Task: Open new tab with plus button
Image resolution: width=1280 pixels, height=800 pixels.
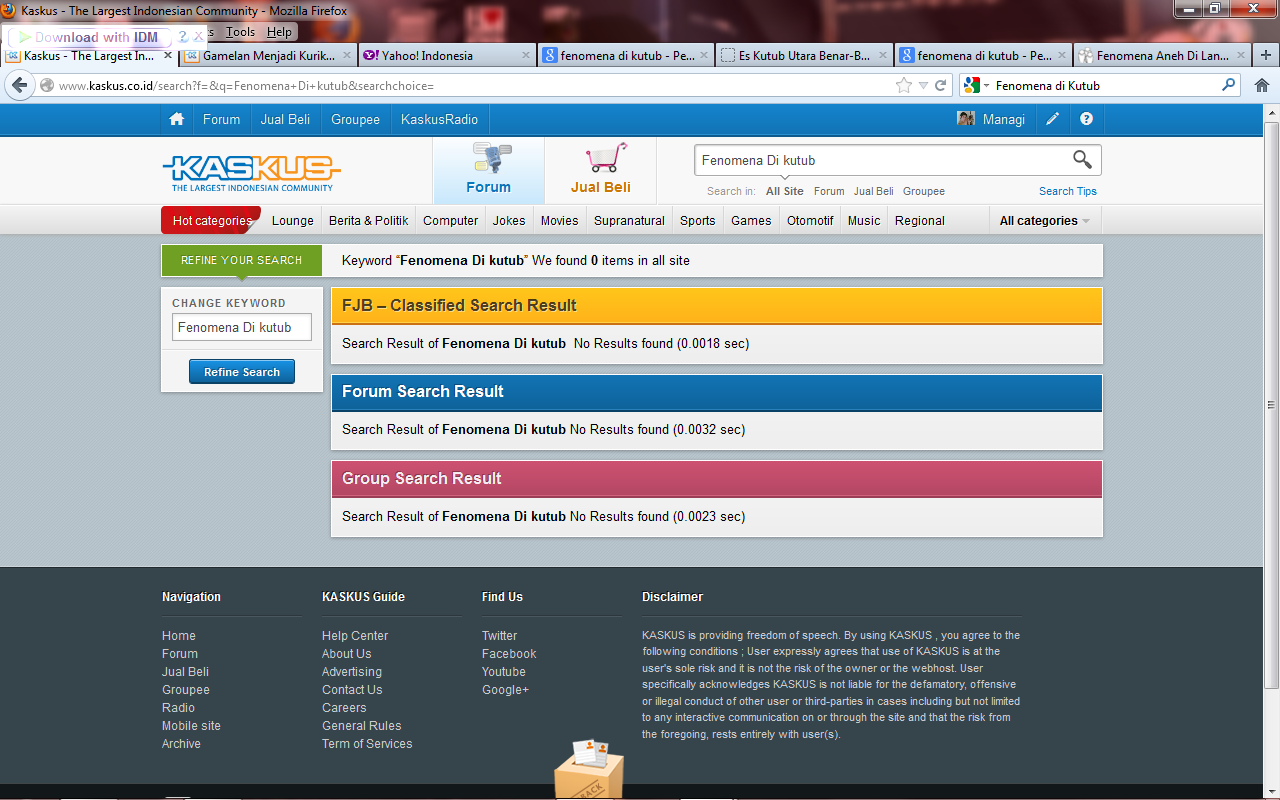Action: pos(1266,56)
